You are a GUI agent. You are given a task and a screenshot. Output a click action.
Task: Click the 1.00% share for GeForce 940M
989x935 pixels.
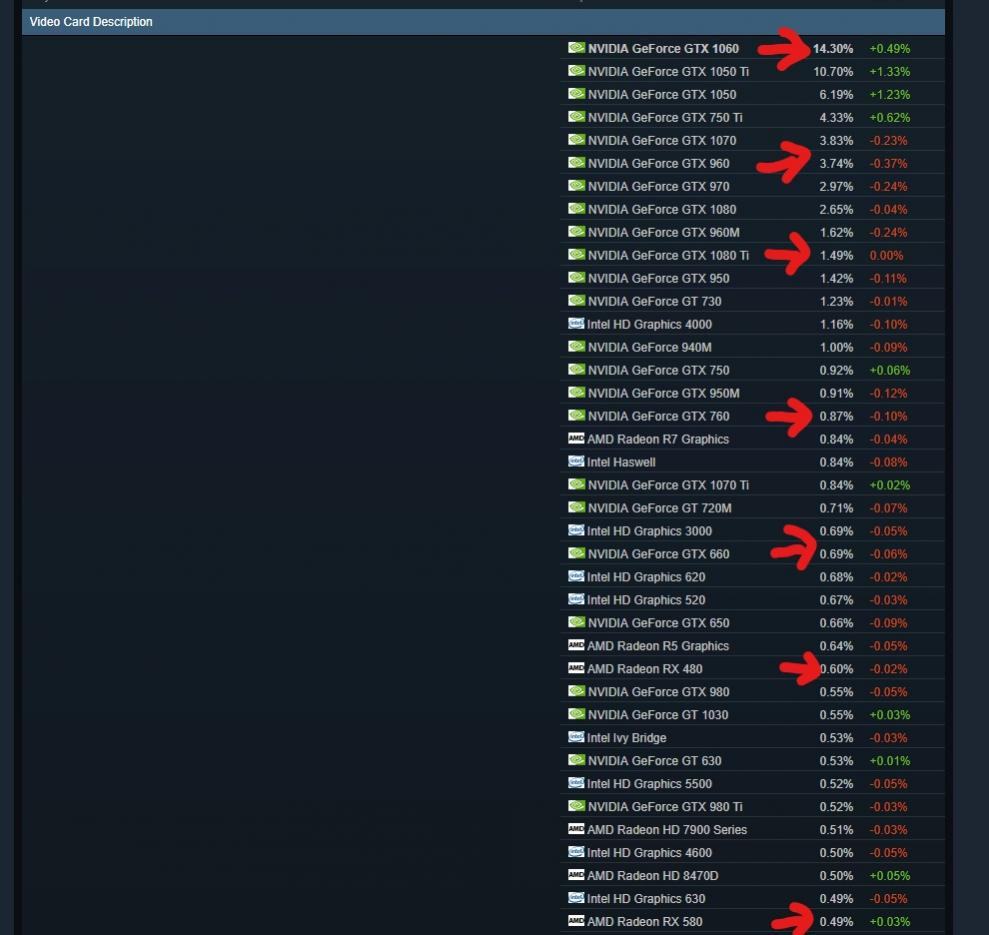click(836, 348)
